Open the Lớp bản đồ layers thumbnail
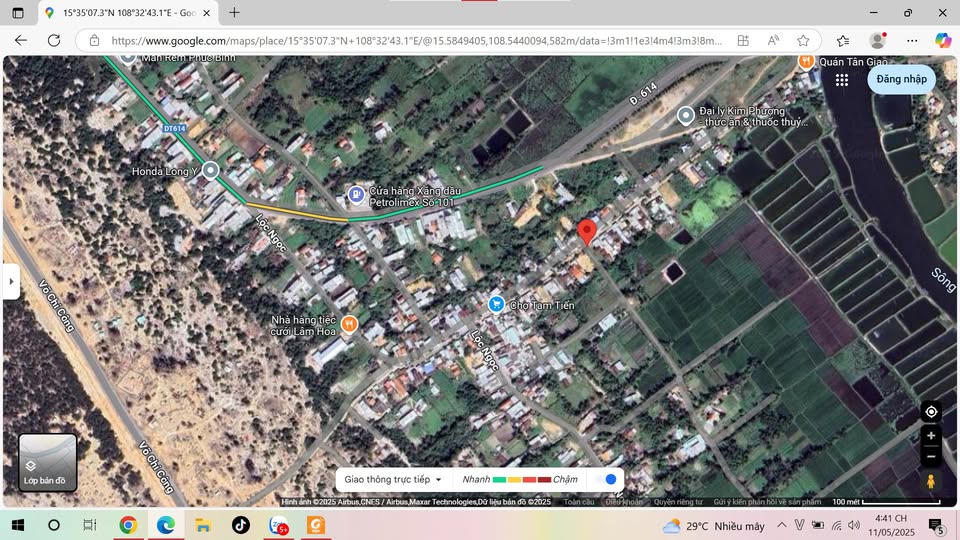This screenshot has height=540, width=960. point(47,462)
